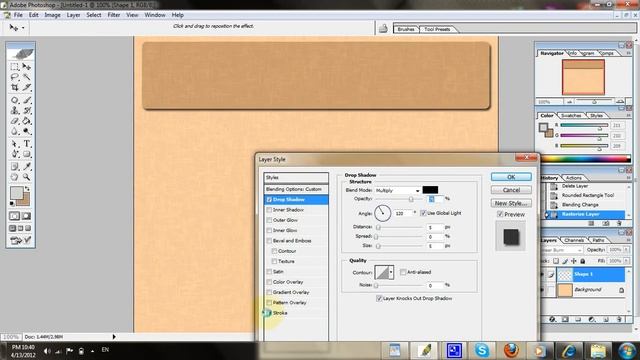Switch to the Swatches tab
Image resolution: width=640 pixels, height=360 pixels.
571,116
